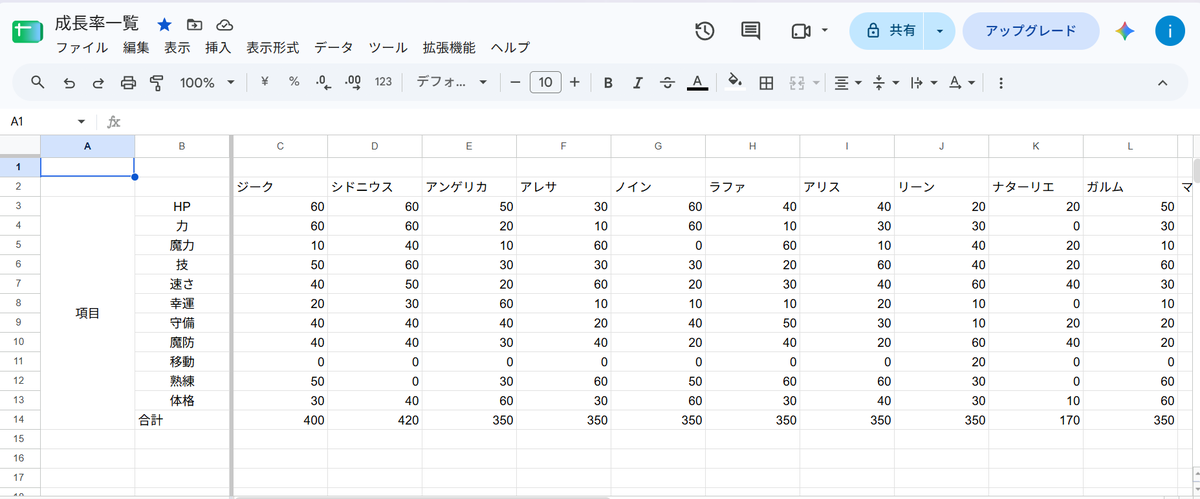
Task: Open the vertical align dropdown
Action: (x=885, y=82)
